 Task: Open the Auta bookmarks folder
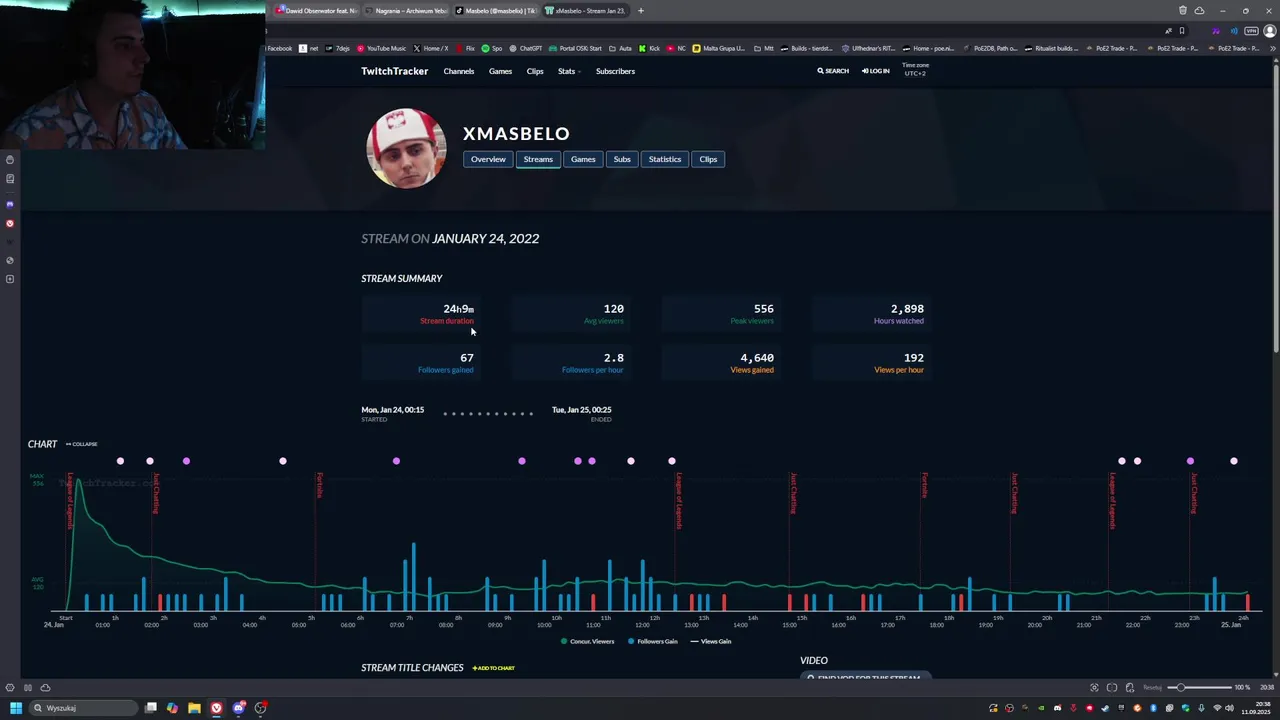(621, 48)
